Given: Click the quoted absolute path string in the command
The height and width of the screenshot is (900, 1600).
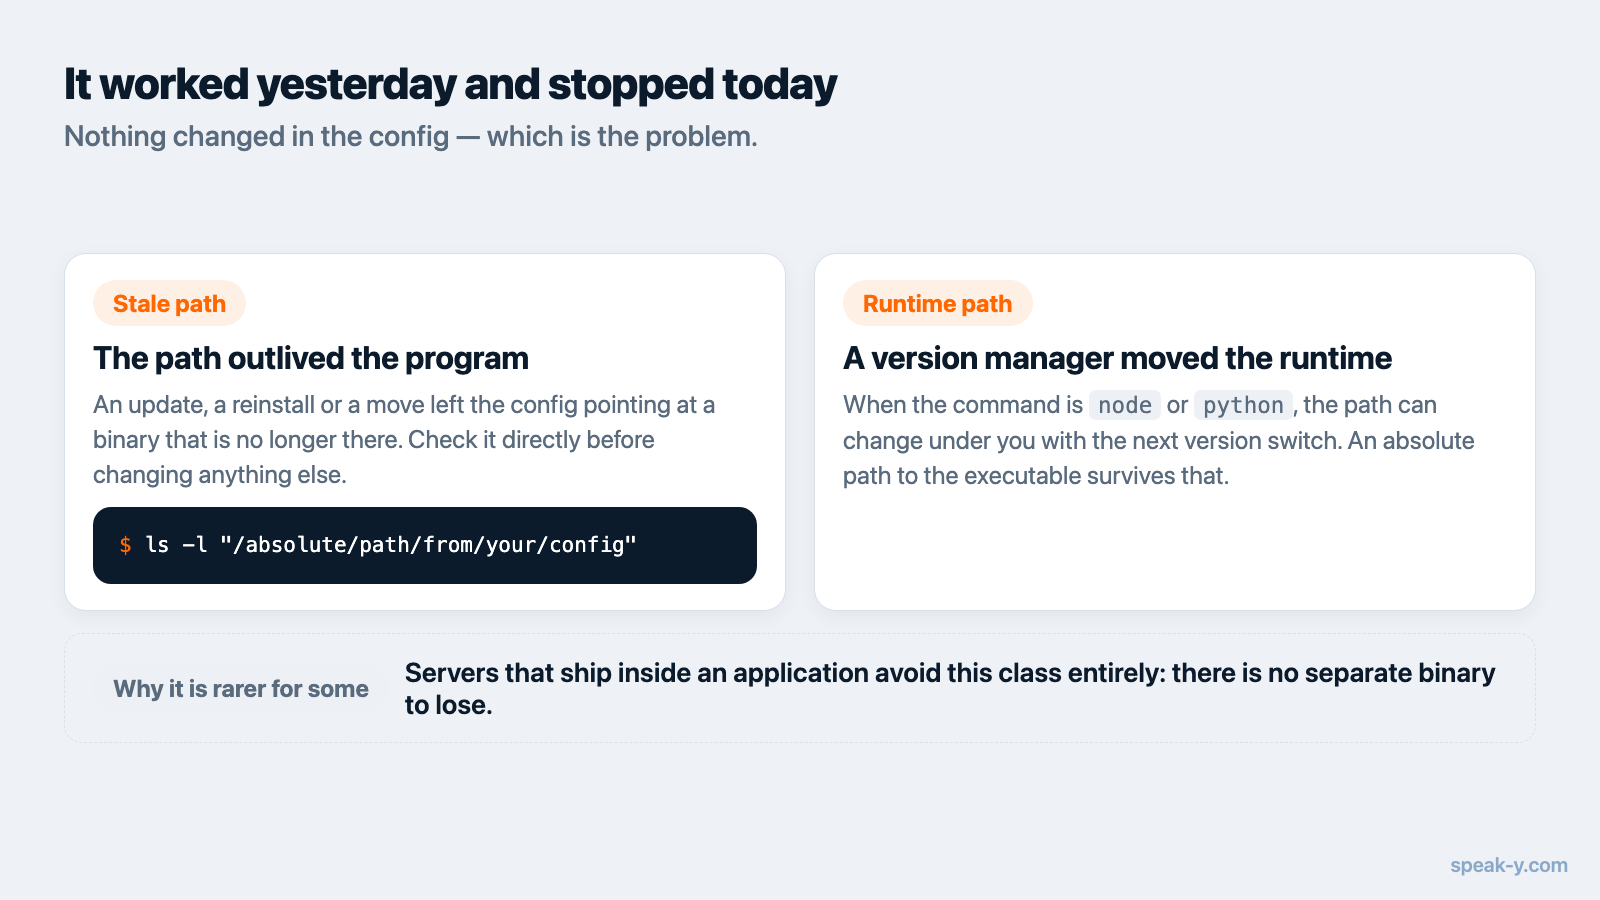Looking at the screenshot, I should 429,545.
